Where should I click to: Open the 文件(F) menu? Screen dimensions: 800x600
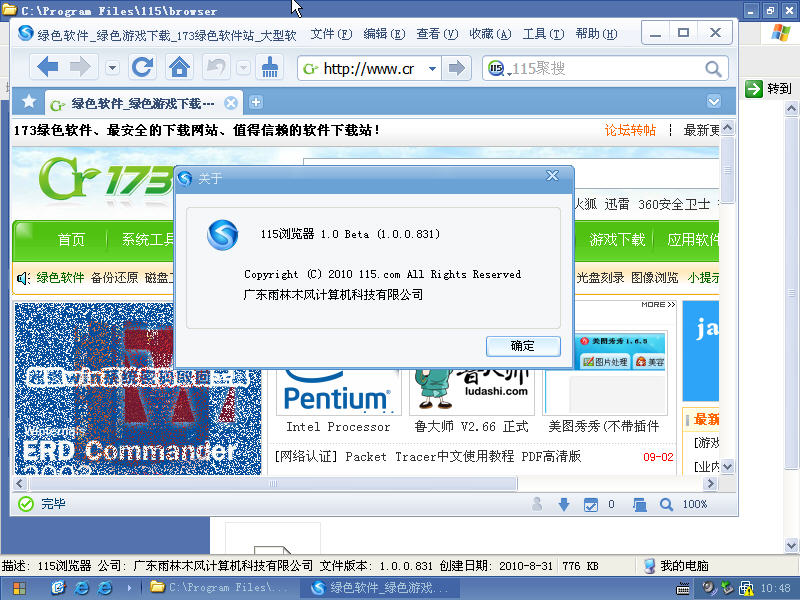coord(331,34)
